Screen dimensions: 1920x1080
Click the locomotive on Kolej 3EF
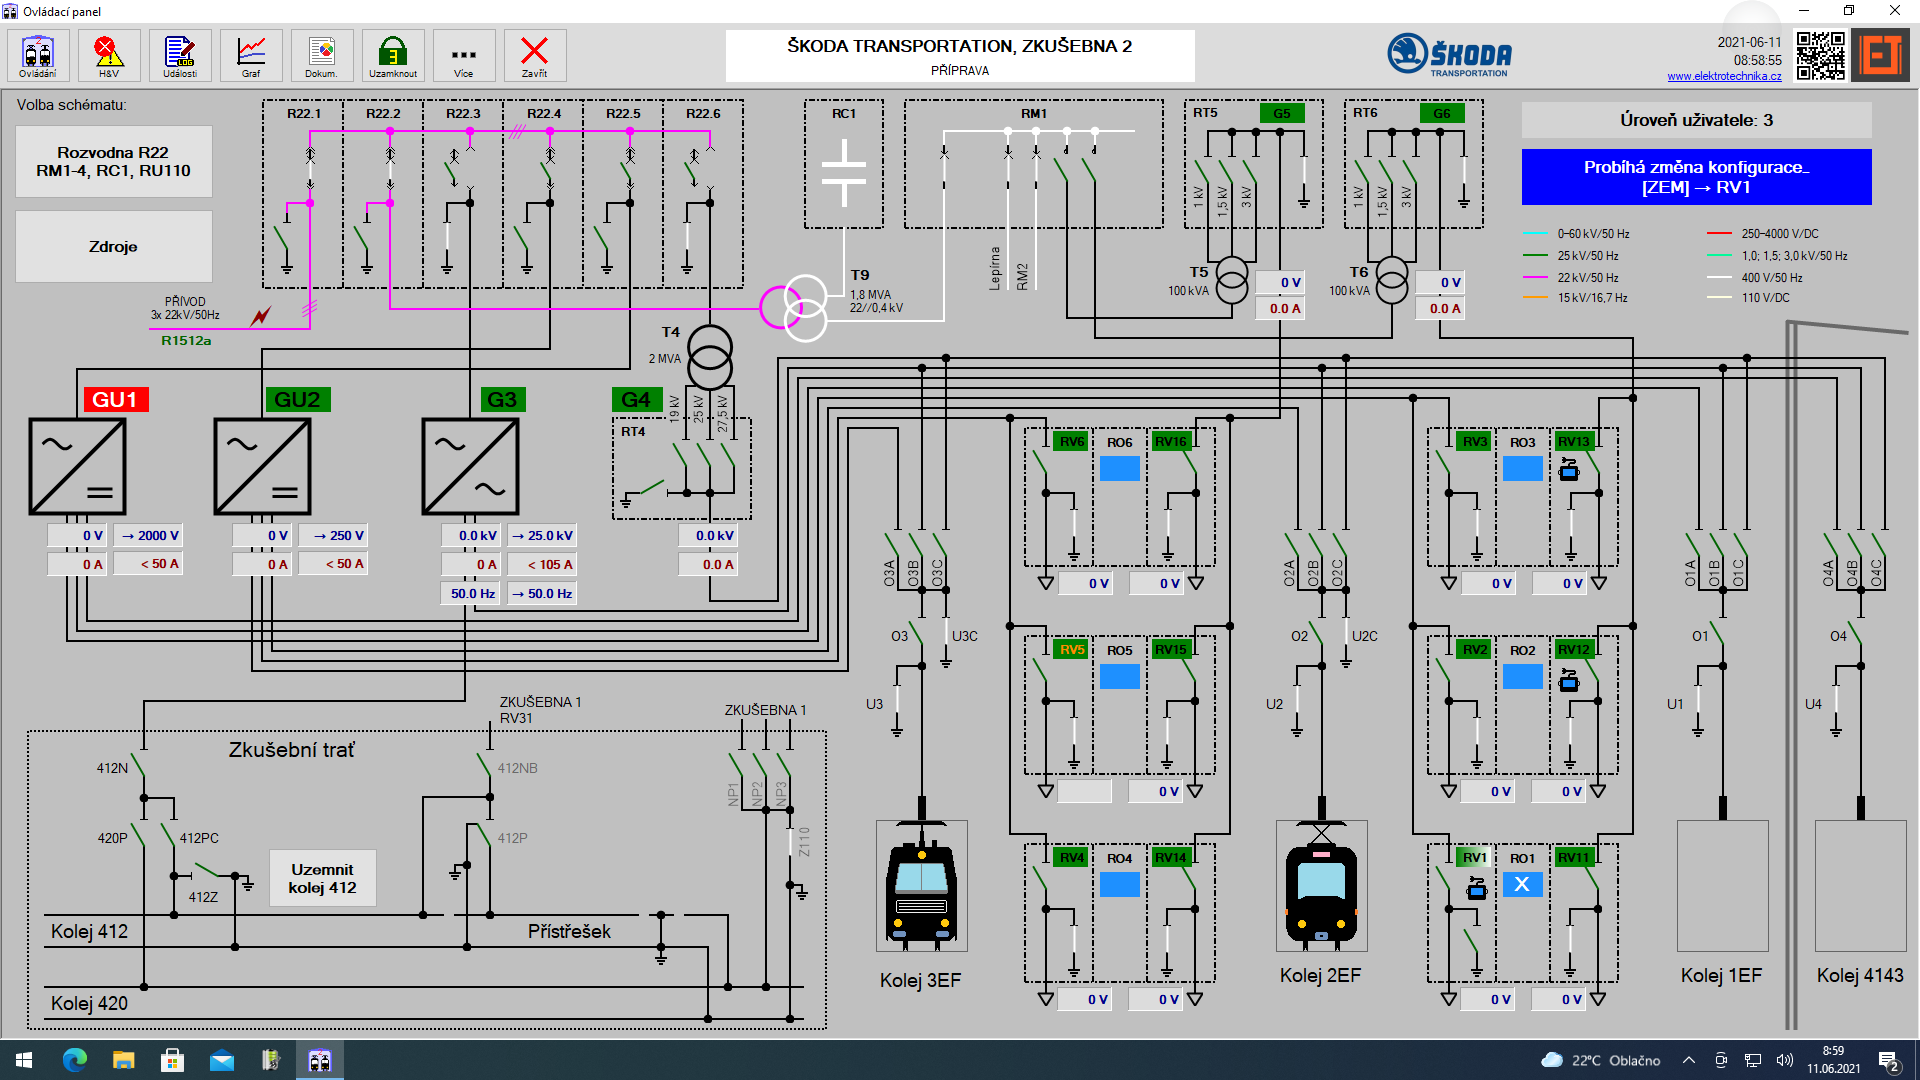point(921,885)
